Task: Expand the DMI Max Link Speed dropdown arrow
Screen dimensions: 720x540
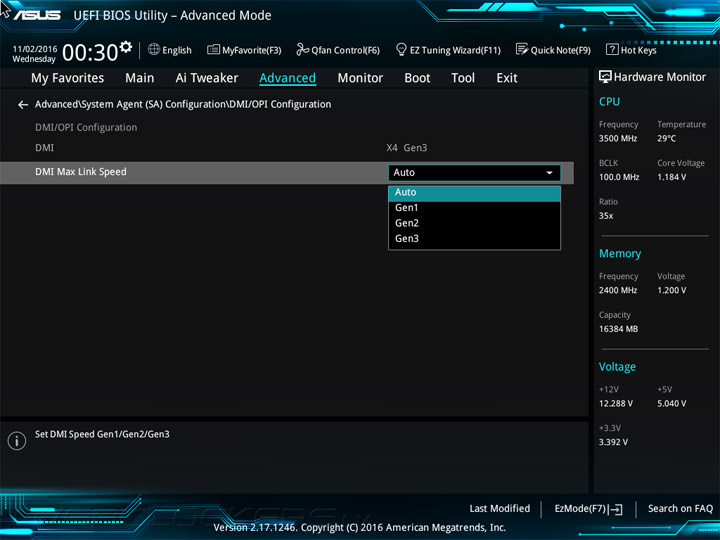Action: coord(549,173)
